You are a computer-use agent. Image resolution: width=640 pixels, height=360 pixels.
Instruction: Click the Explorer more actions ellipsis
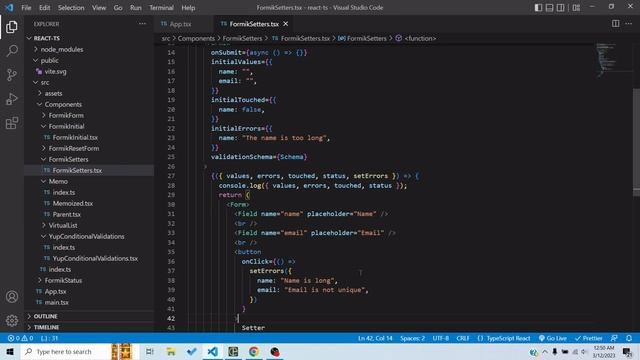tap(142, 24)
